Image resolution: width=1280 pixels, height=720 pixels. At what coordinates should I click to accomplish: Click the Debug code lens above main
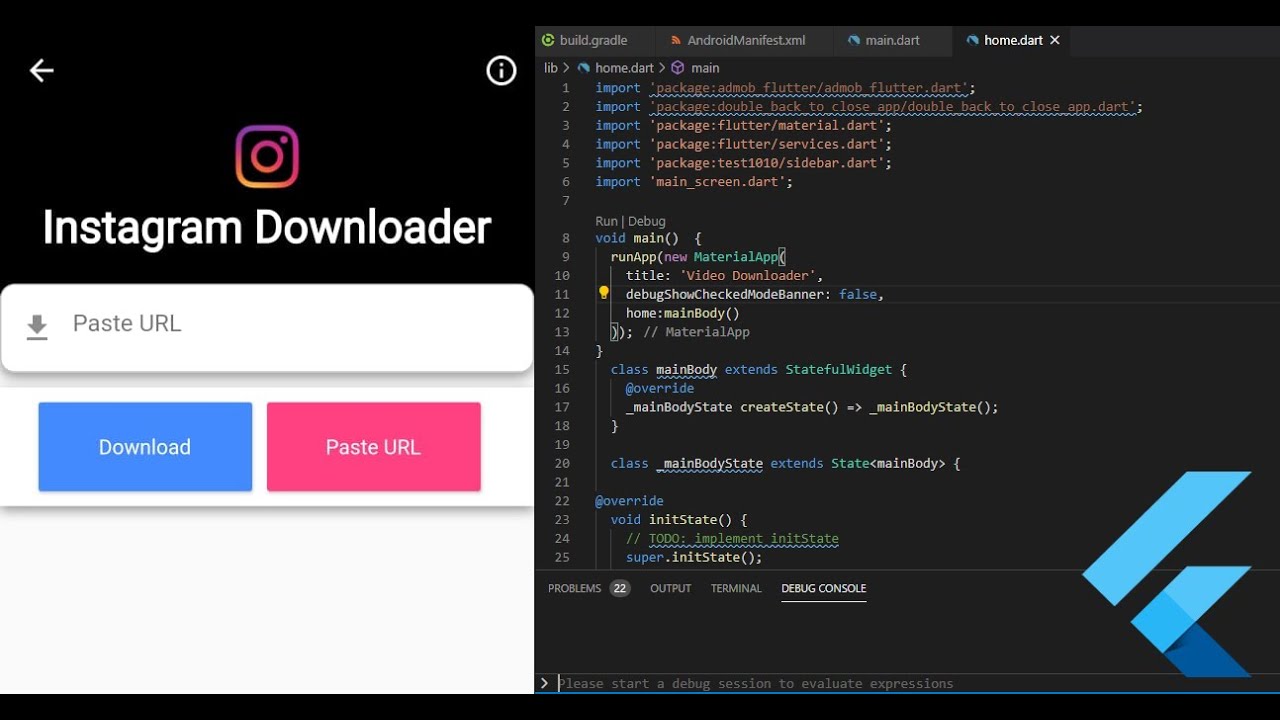coord(646,221)
